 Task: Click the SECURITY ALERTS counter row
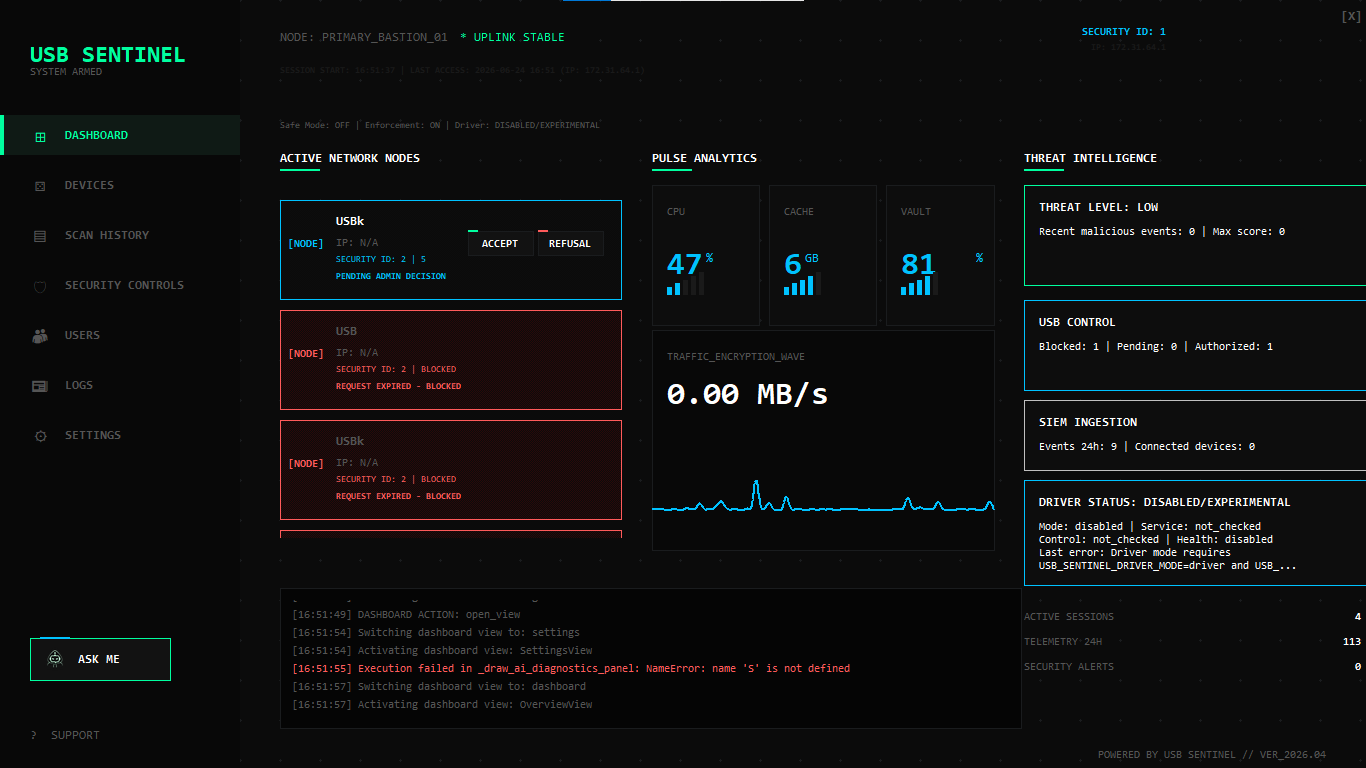point(1192,667)
